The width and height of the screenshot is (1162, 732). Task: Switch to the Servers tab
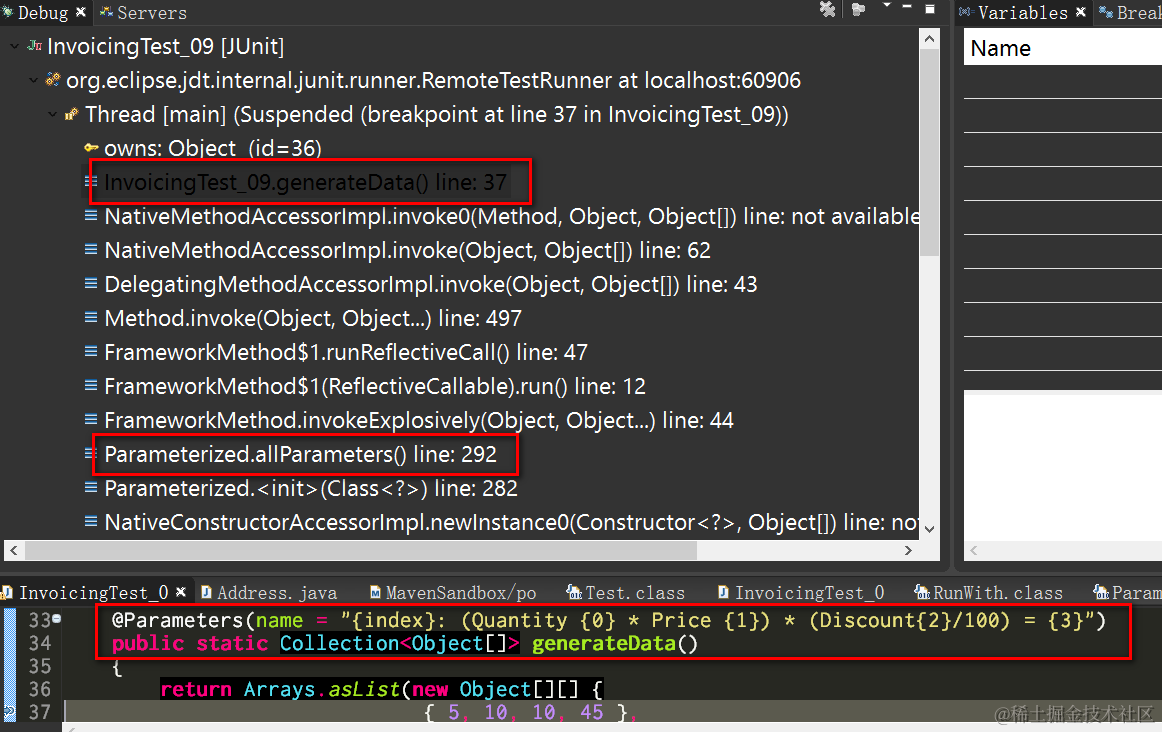tap(143, 13)
